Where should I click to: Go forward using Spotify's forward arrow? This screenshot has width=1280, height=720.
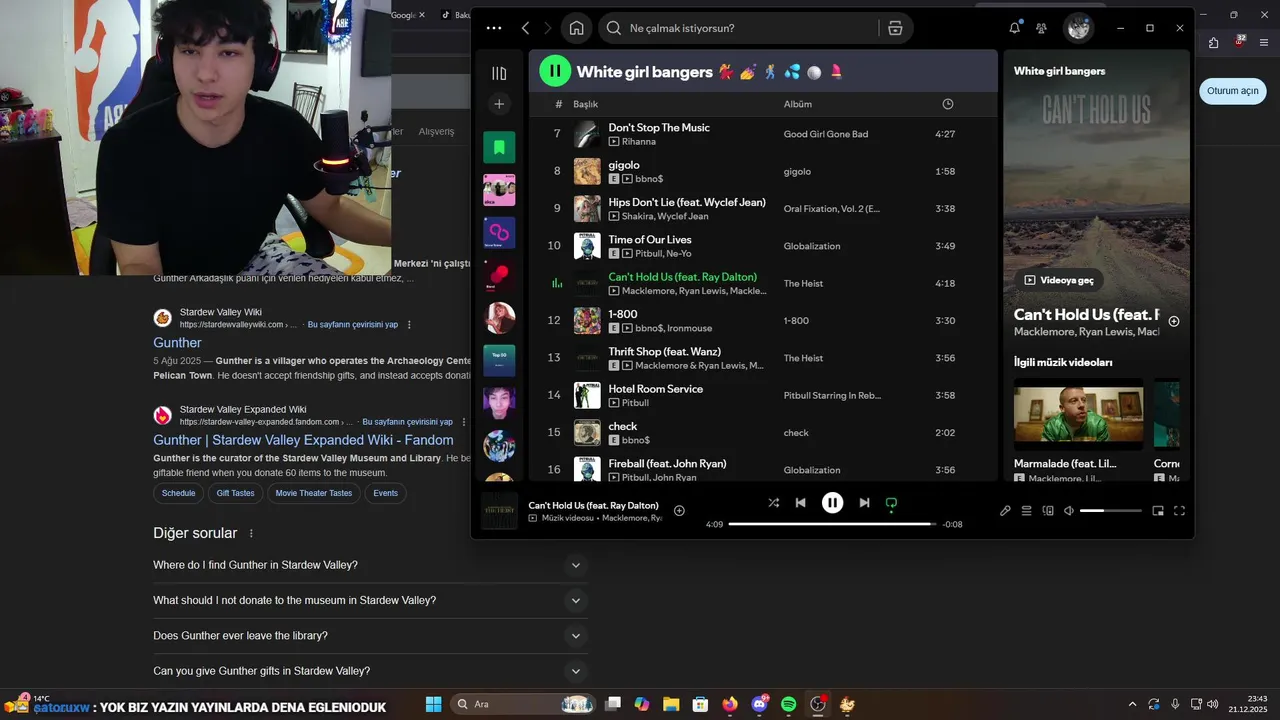pyautogui.click(x=548, y=28)
